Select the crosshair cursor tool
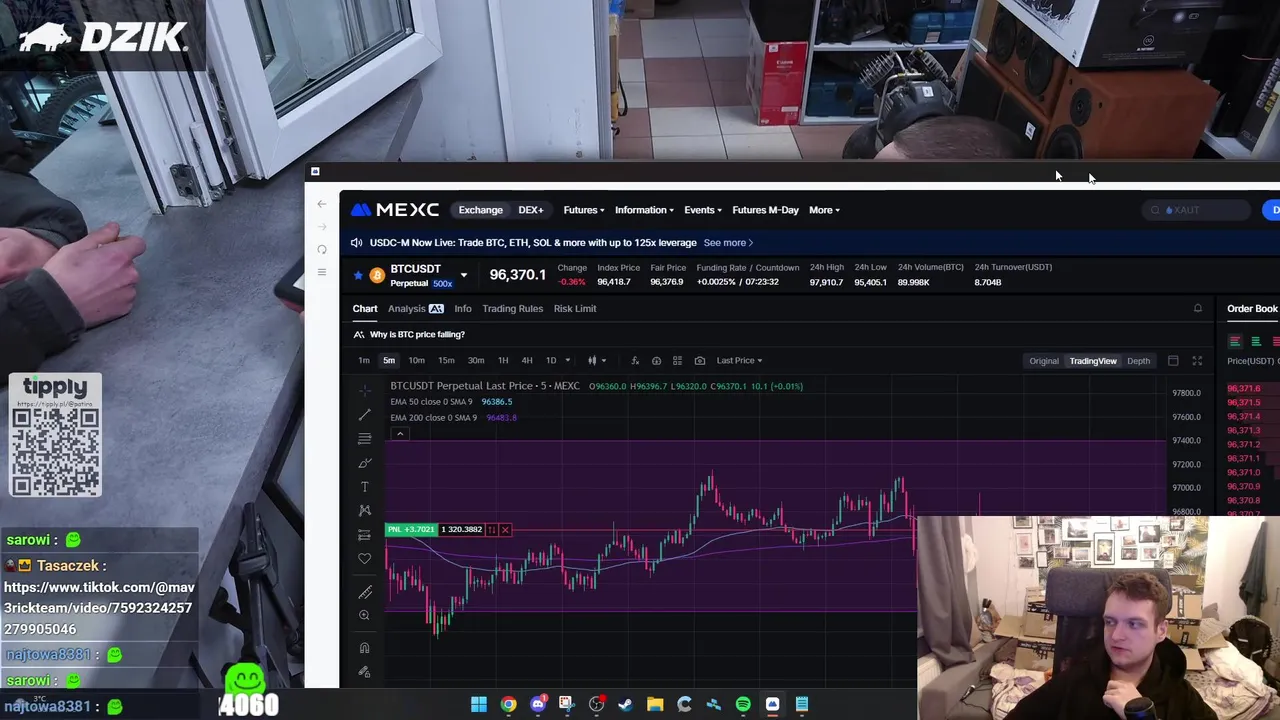 click(364, 390)
